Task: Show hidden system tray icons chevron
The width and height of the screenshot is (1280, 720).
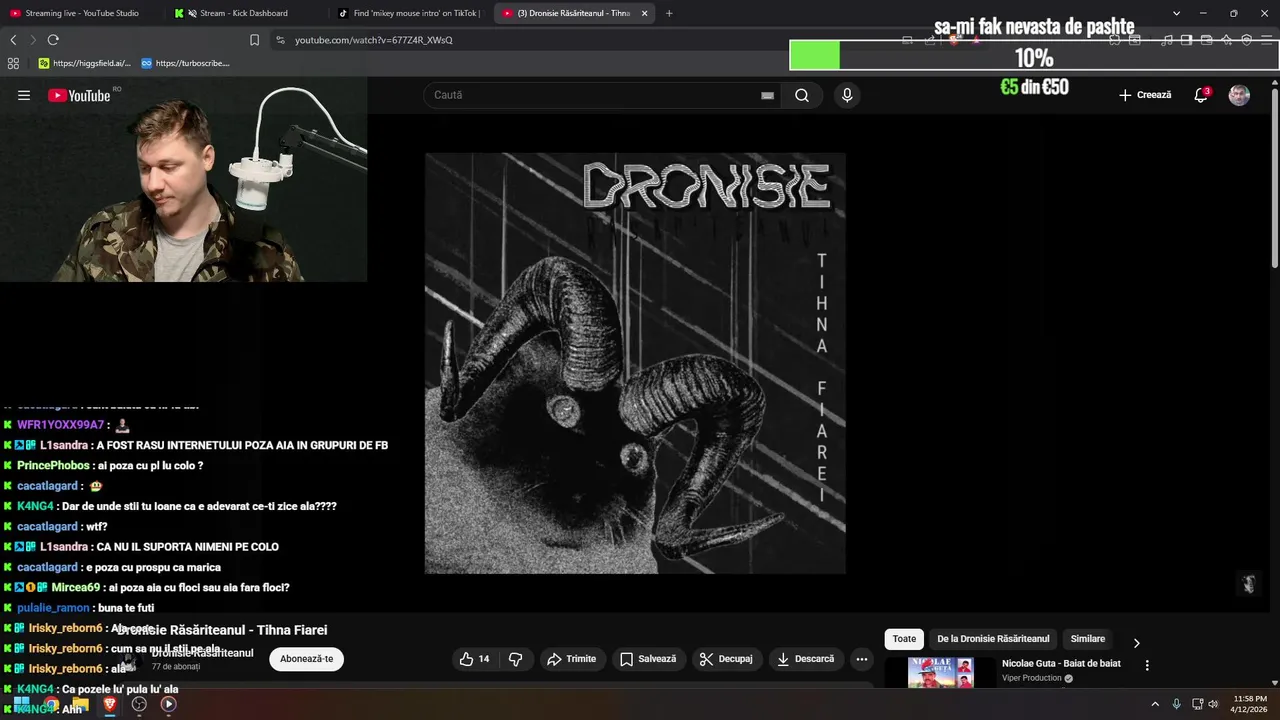Action: tap(1155, 704)
